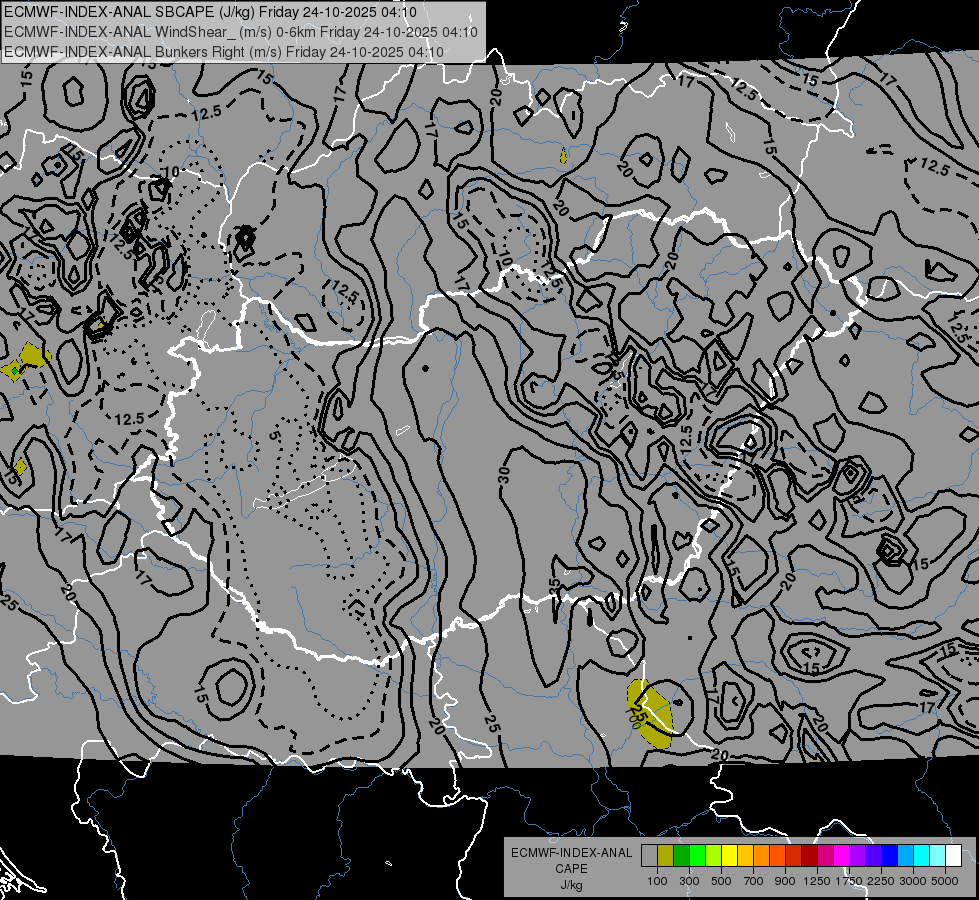This screenshot has height=900, width=979.
Task: Click the contour label 30 on the map
Action: pos(504,475)
